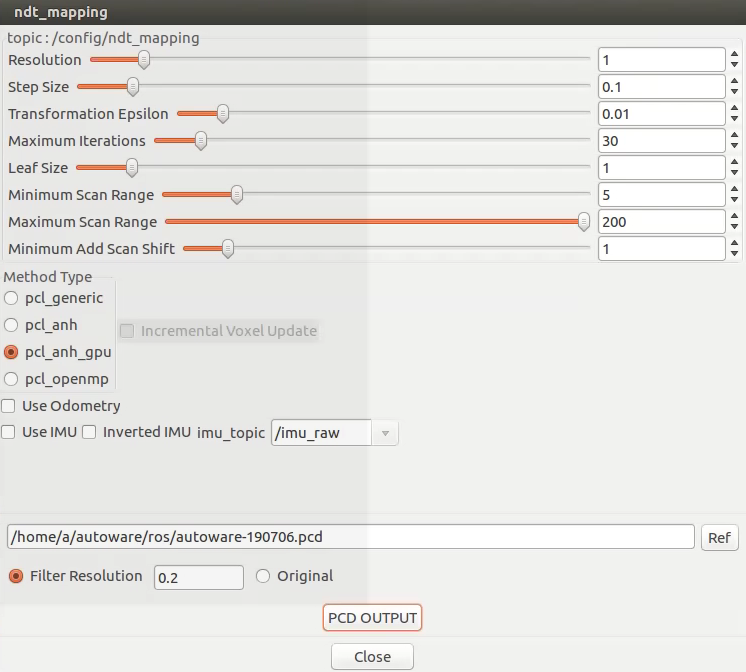Click the Ref button to browse

(719, 538)
